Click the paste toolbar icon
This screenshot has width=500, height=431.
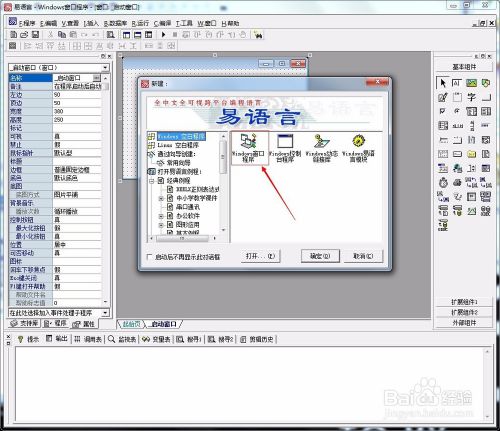pyautogui.click(x=73, y=34)
